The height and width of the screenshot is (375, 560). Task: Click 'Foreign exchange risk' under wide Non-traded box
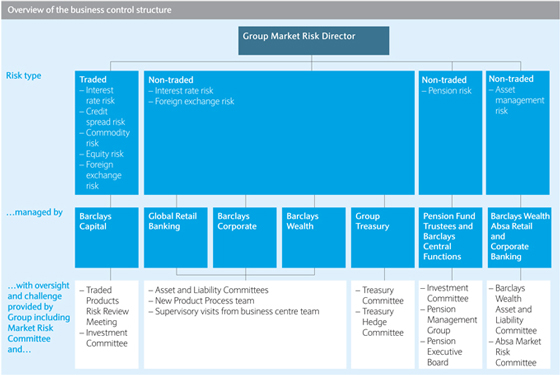[x=191, y=101]
